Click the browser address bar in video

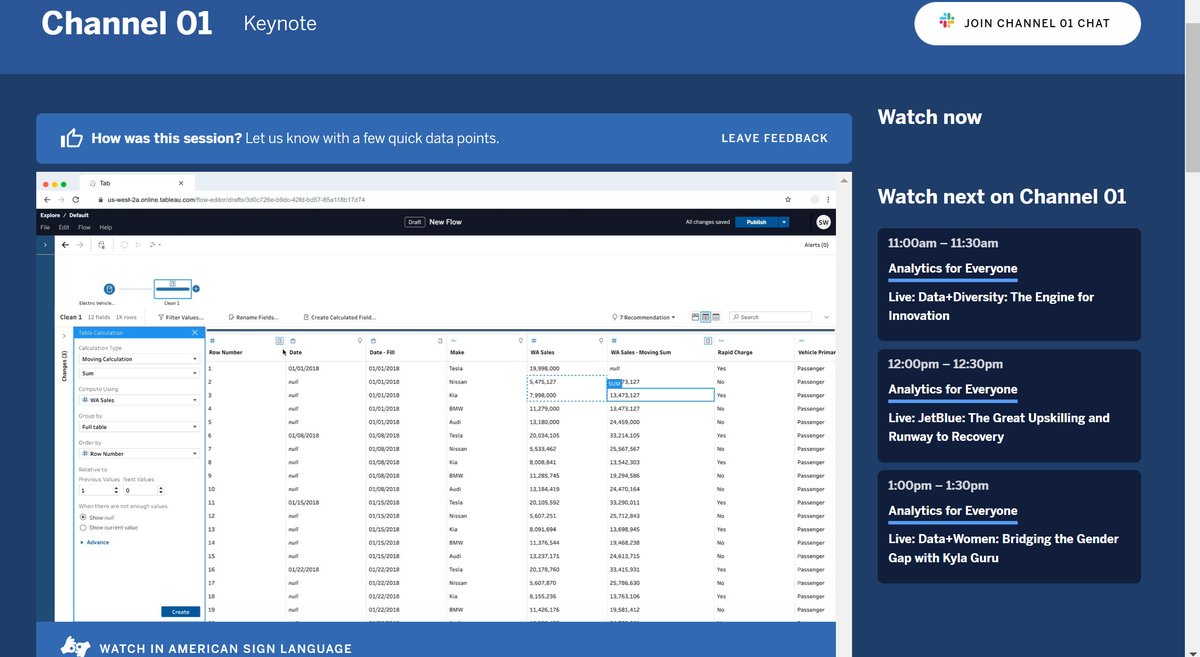point(440,200)
